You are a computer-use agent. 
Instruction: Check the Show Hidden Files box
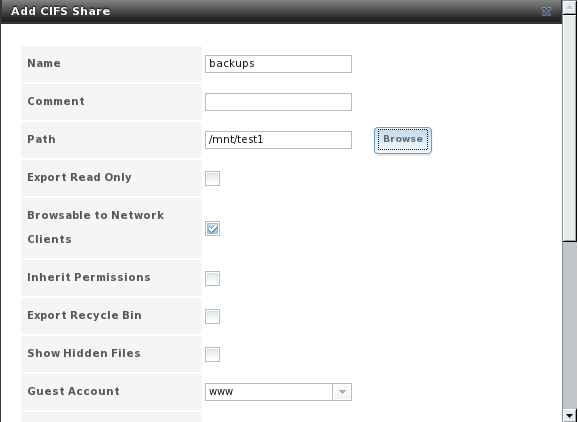point(212,355)
